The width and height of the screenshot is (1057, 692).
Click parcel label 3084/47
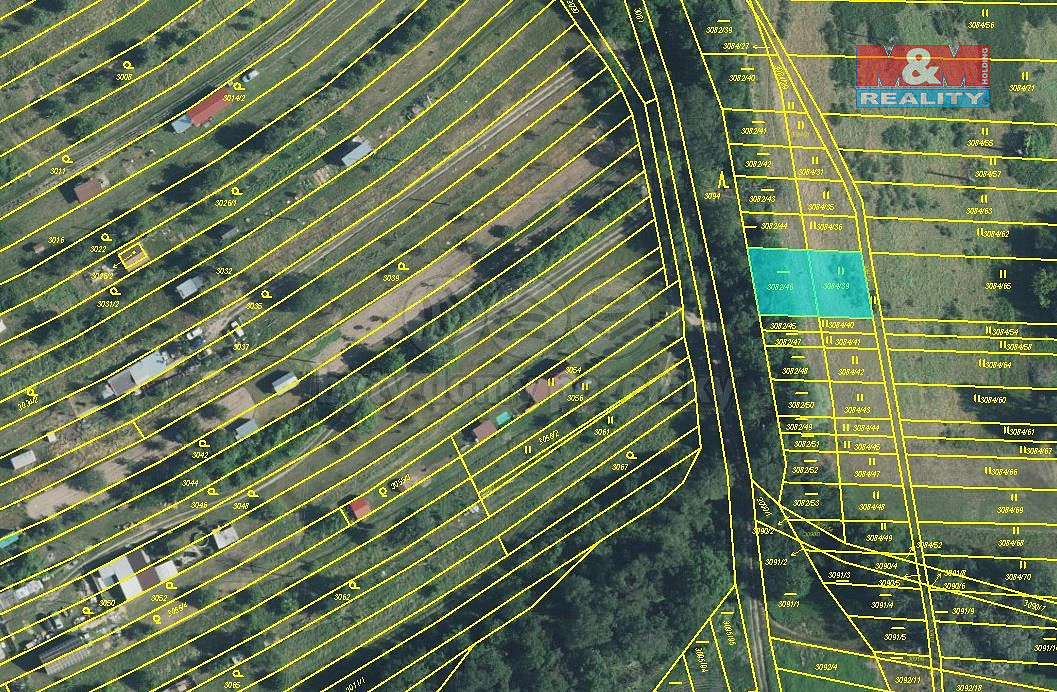click(868, 474)
